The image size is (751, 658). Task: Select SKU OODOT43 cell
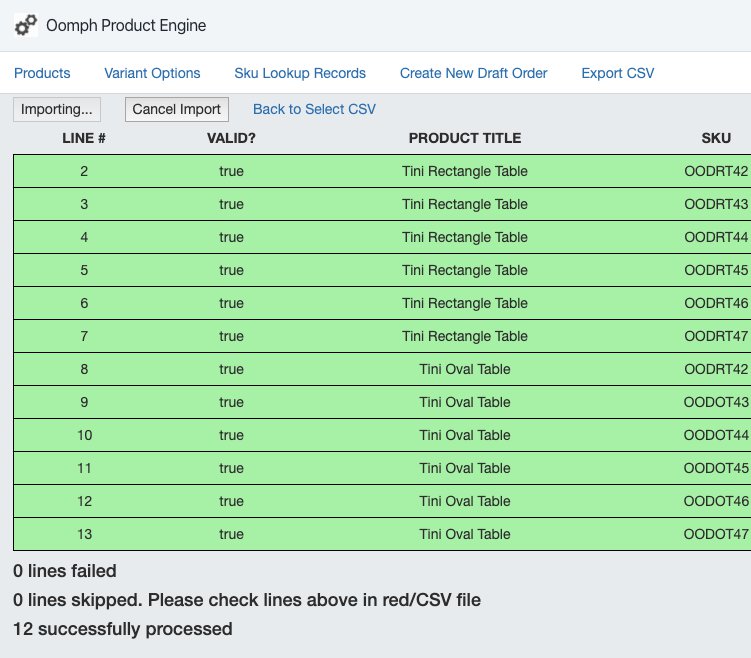point(716,402)
